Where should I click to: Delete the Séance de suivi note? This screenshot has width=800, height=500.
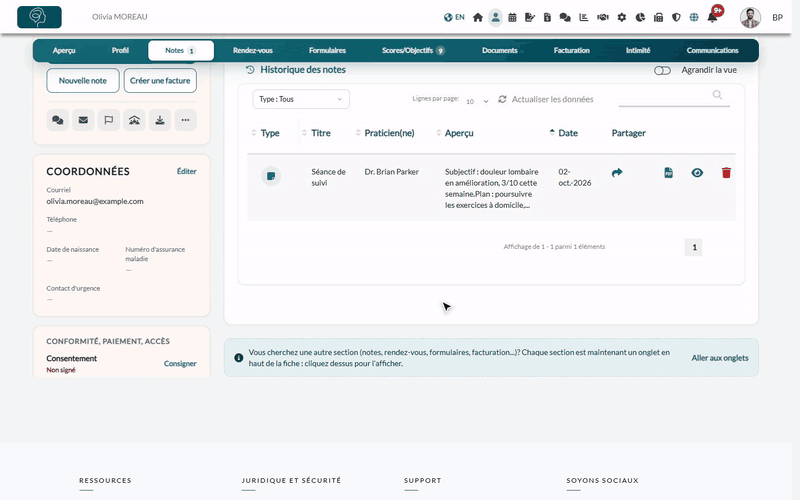pyautogui.click(x=726, y=173)
